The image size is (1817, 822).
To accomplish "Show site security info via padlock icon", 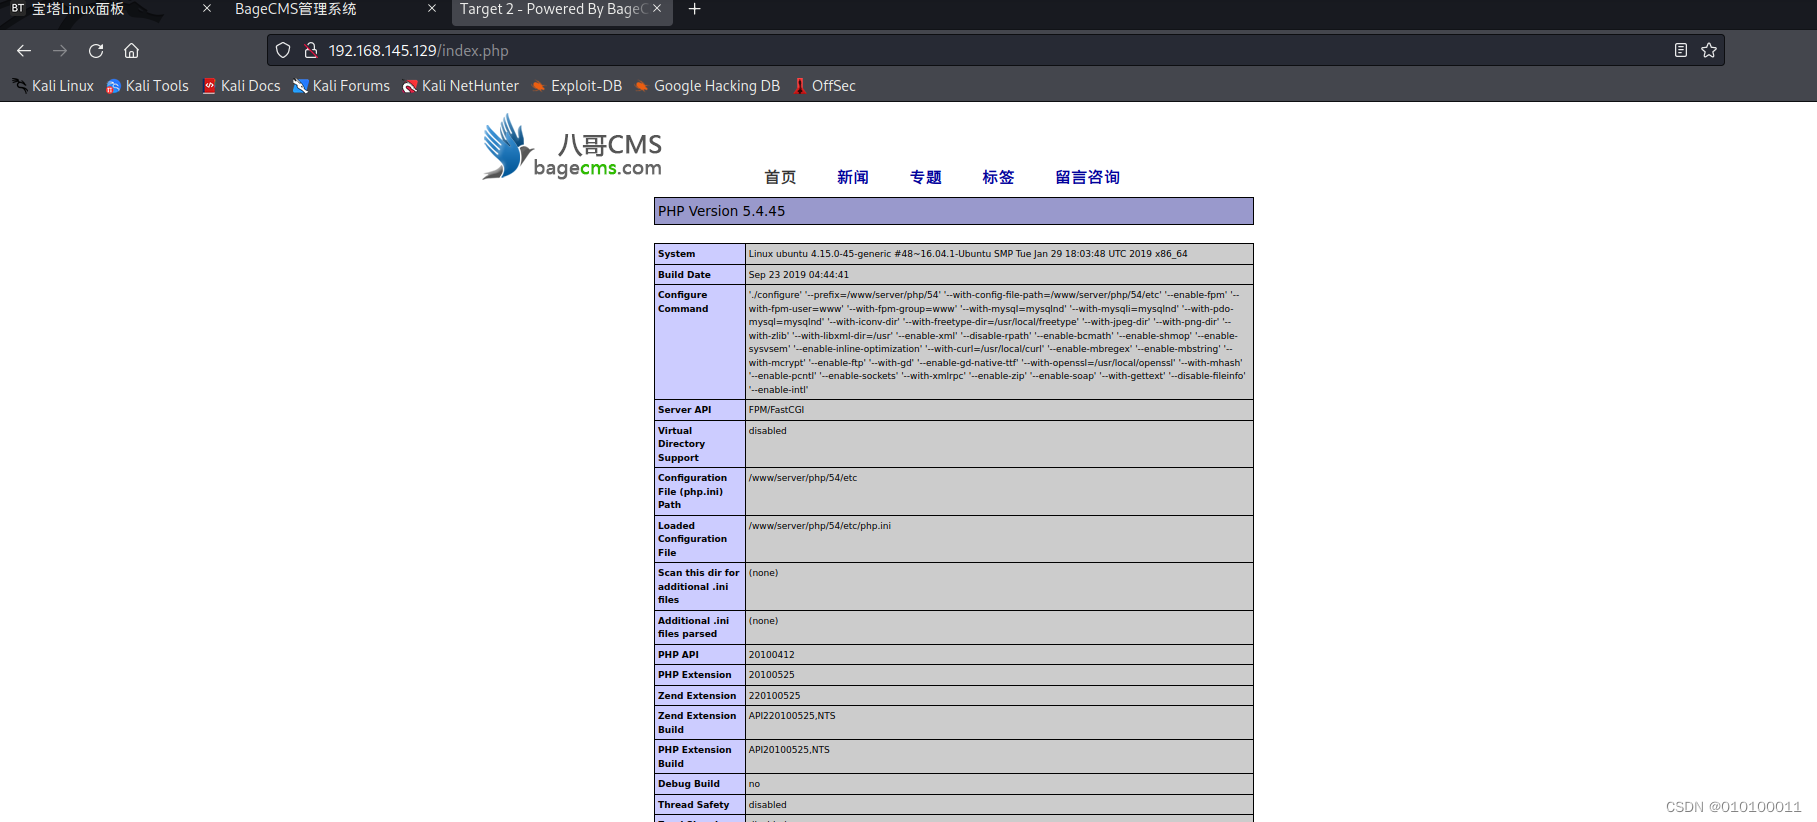I will [x=311, y=50].
